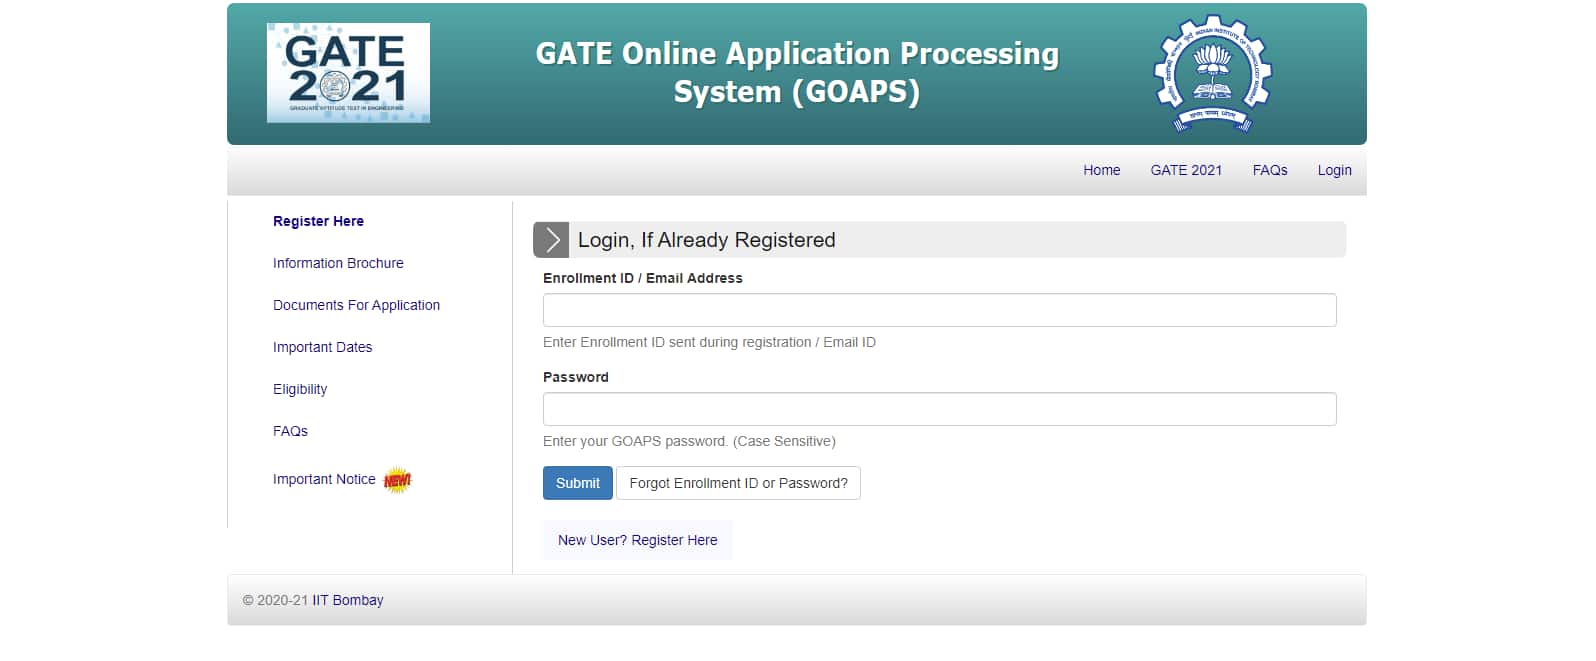Open Documents For Application link
This screenshot has height=661, width=1596.
click(x=356, y=305)
